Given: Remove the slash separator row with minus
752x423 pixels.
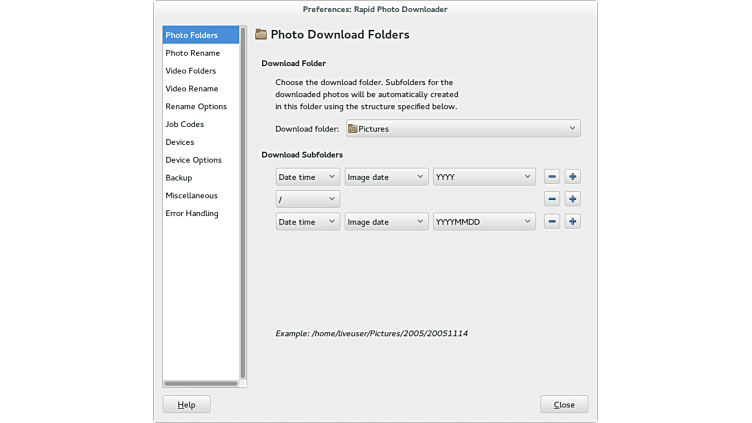Looking at the screenshot, I should [x=551, y=199].
